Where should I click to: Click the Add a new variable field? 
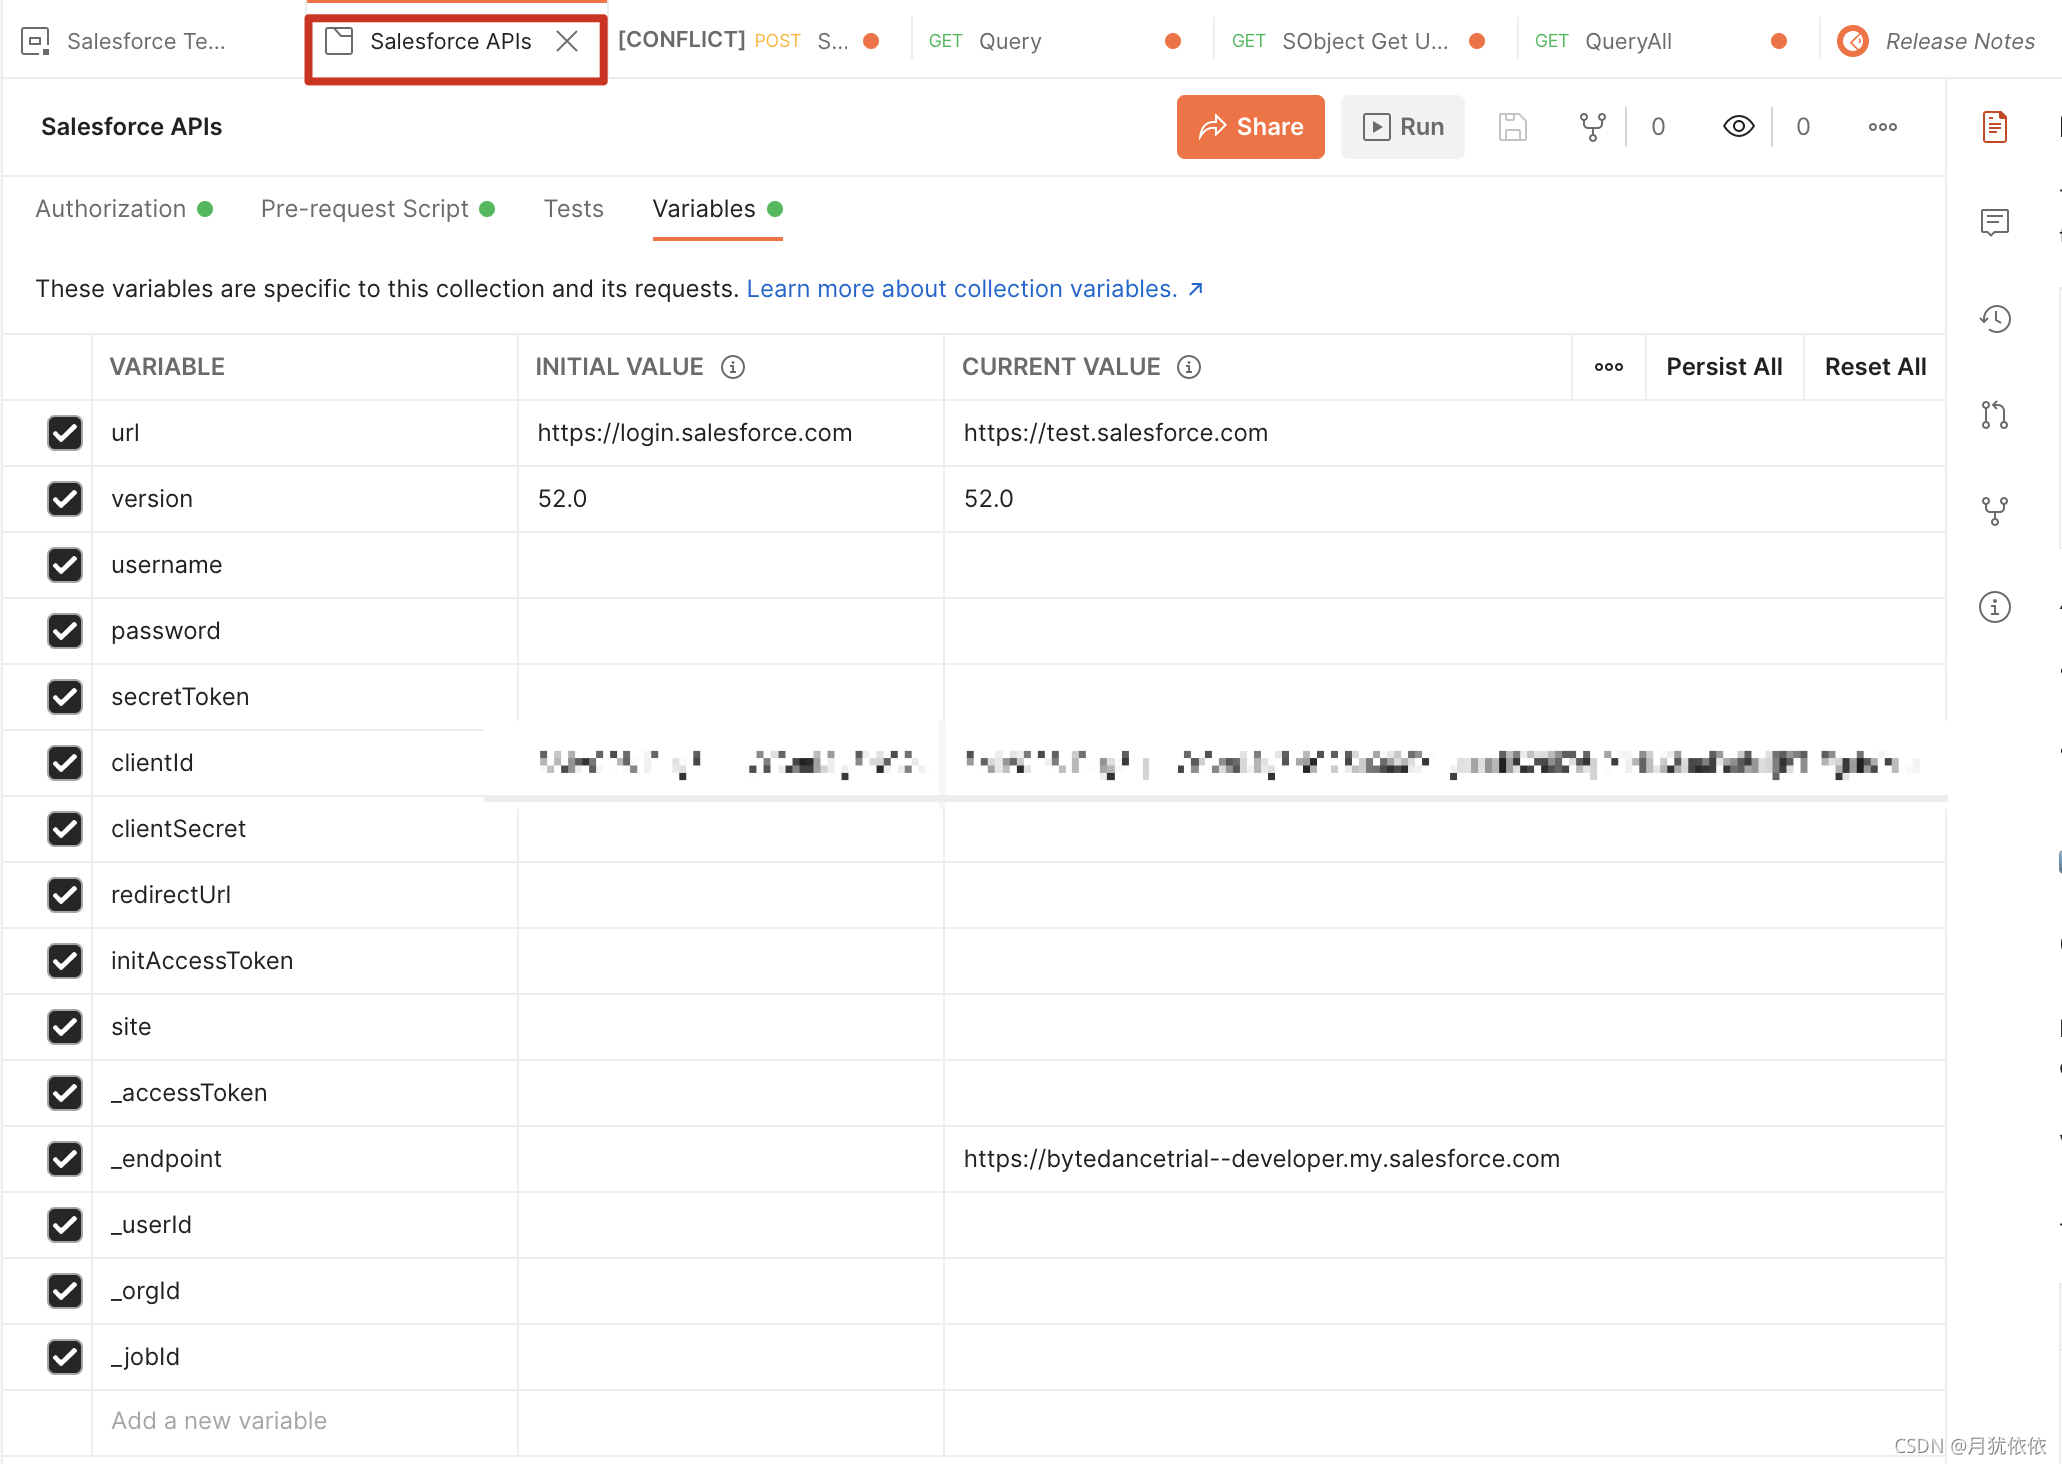click(x=219, y=1421)
